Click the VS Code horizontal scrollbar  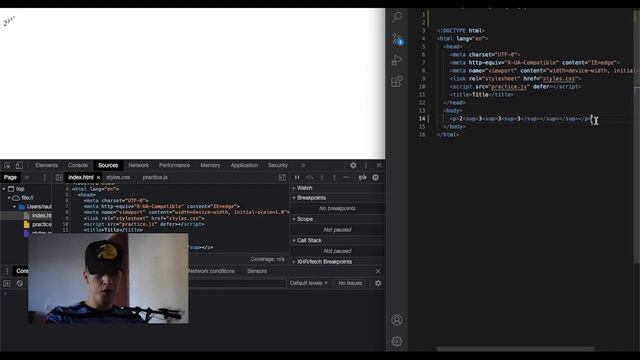tap(515, 349)
